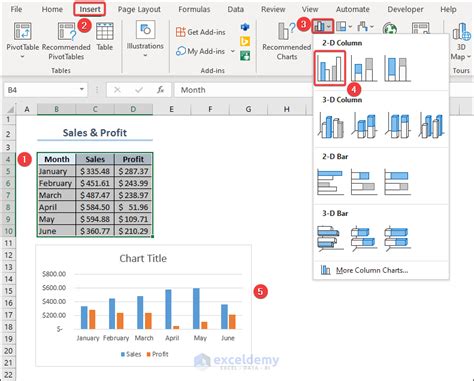
Task: Click the Sales legend entry
Action: (131, 354)
